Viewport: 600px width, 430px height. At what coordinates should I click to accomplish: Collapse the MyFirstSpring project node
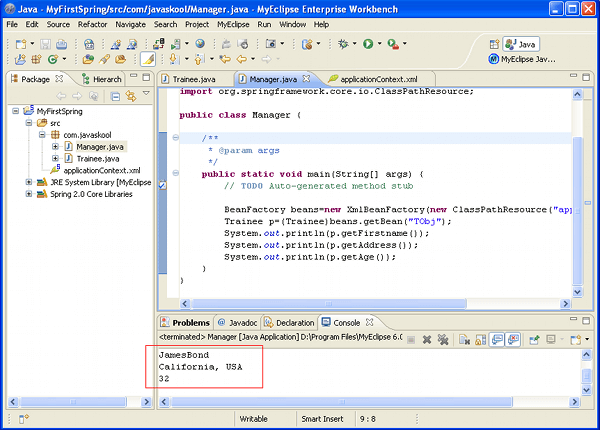pyautogui.click(x=16, y=111)
